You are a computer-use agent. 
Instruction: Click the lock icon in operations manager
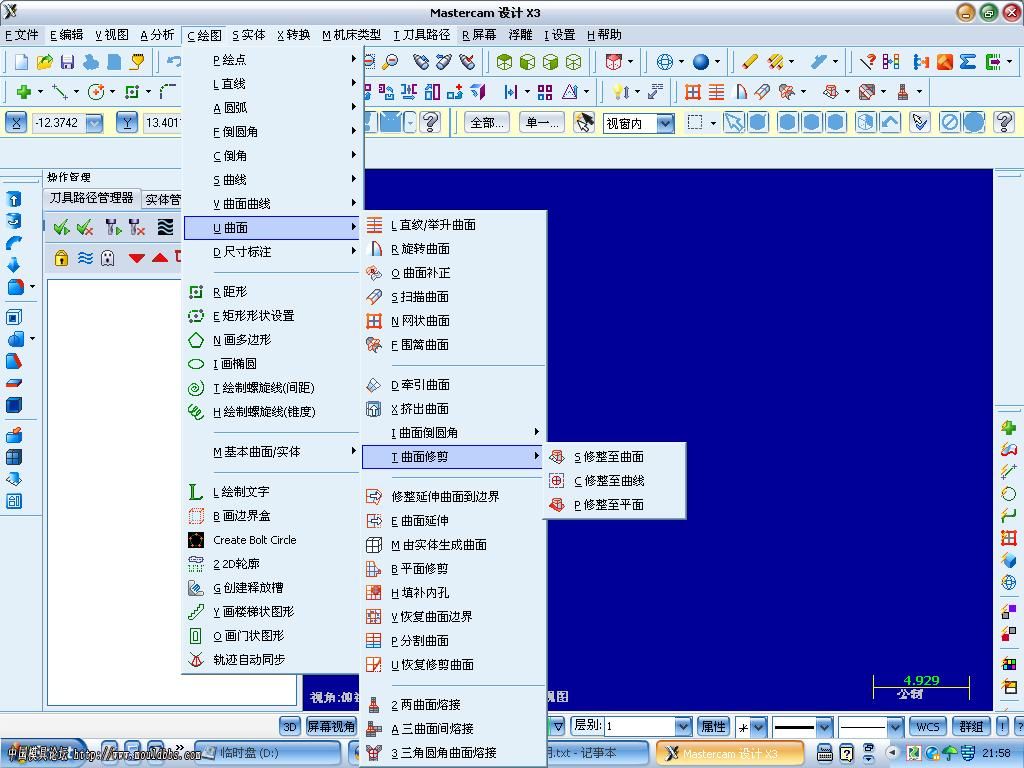[x=61, y=258]
